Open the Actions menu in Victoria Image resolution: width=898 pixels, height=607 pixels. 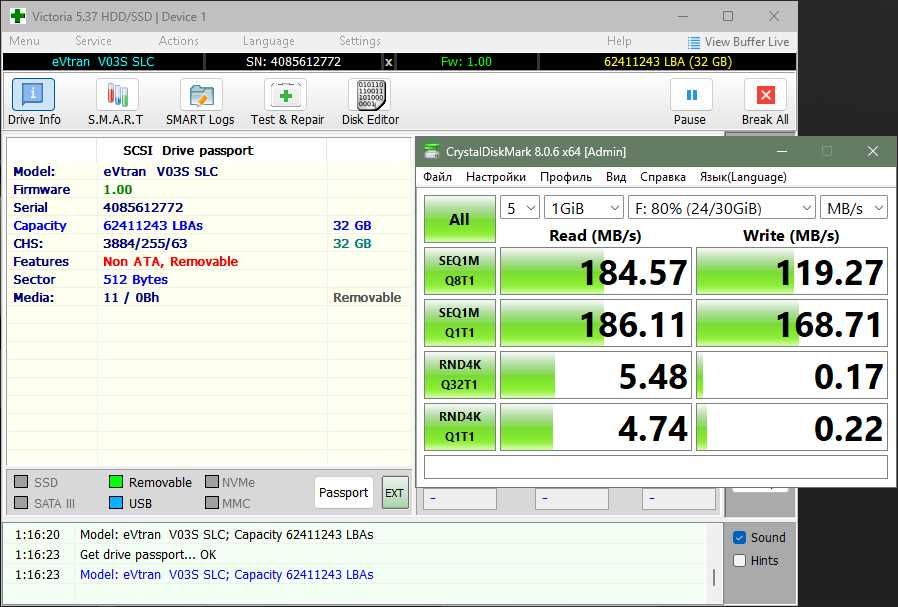(x=179, y=41)
